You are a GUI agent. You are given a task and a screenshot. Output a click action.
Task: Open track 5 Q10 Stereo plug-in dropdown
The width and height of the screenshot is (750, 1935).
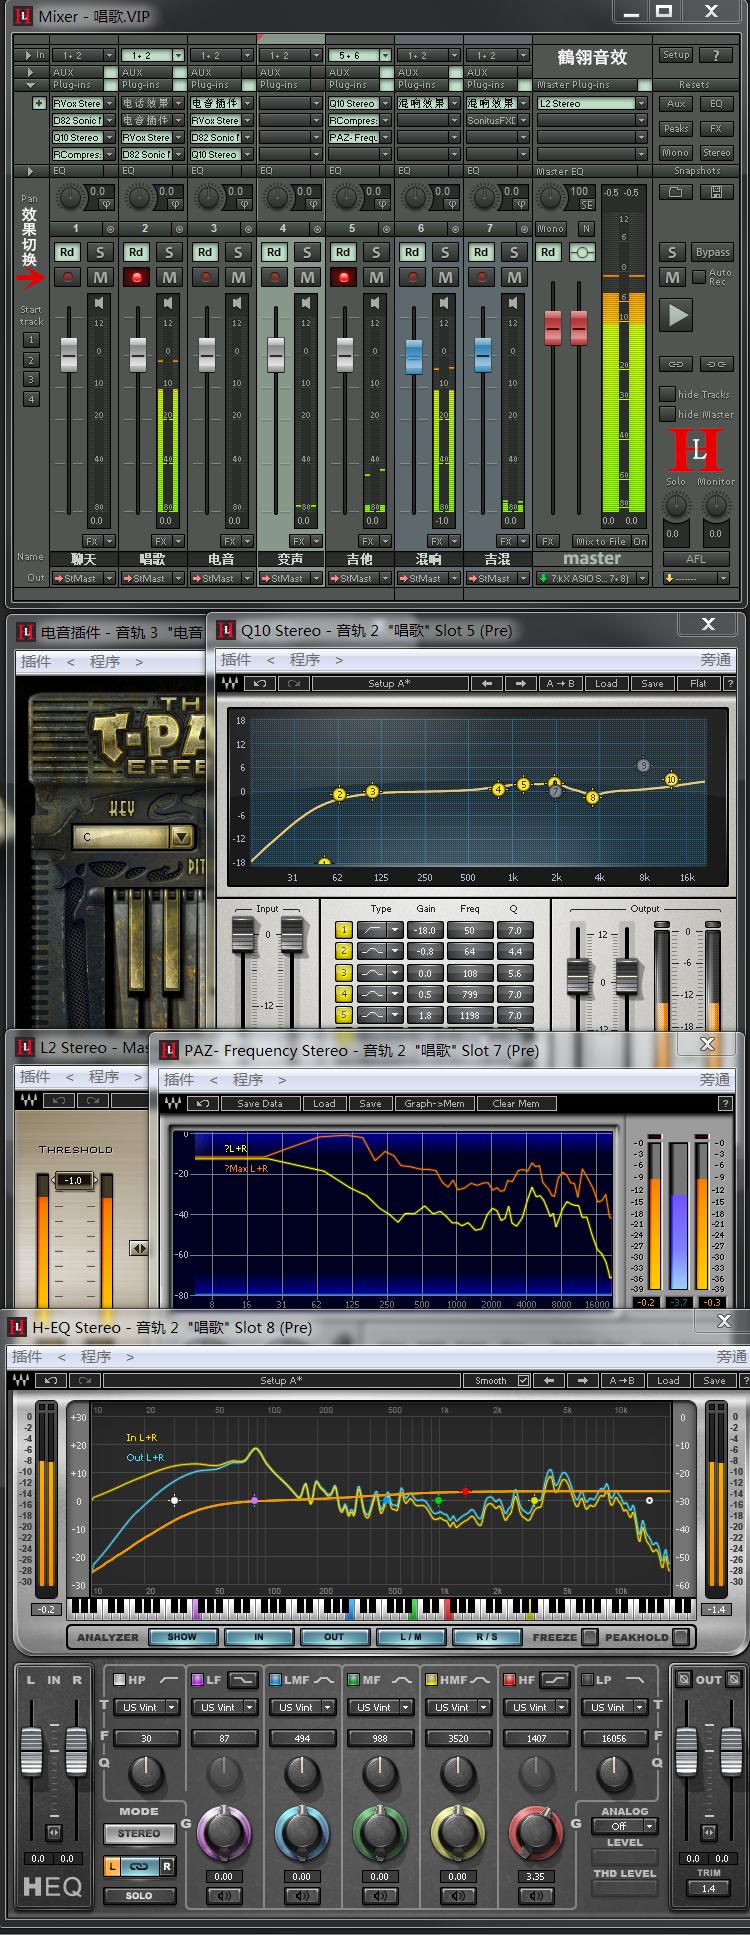point(385,103)
